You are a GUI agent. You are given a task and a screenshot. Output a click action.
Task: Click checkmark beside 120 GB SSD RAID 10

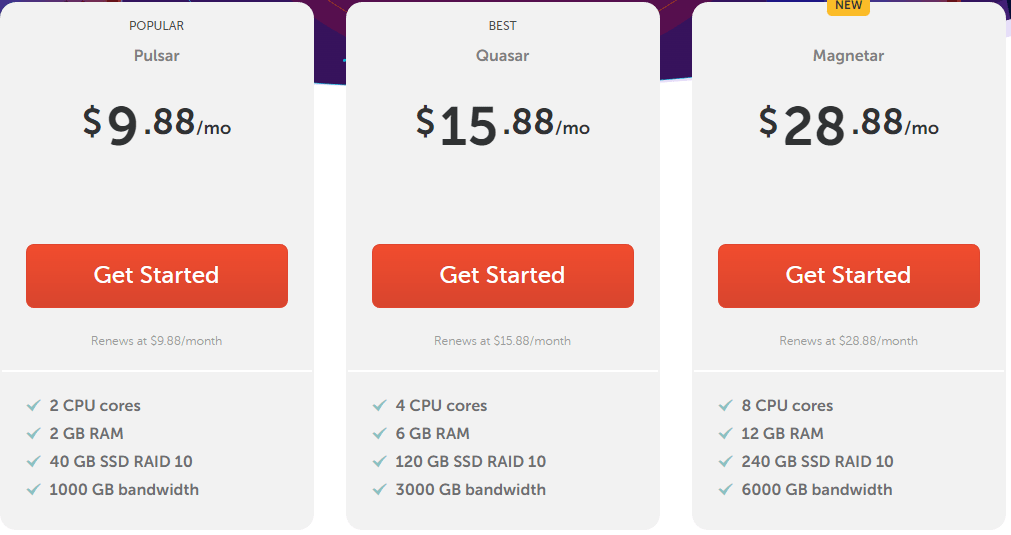click(380, 462)
